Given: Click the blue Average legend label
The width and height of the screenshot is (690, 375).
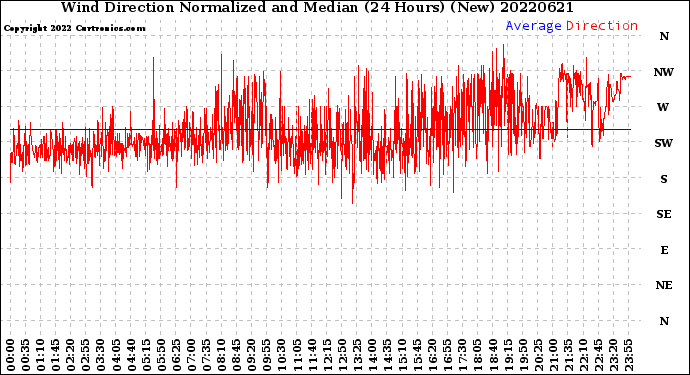Looking at the screenshot, I should [x=533, y=26].
